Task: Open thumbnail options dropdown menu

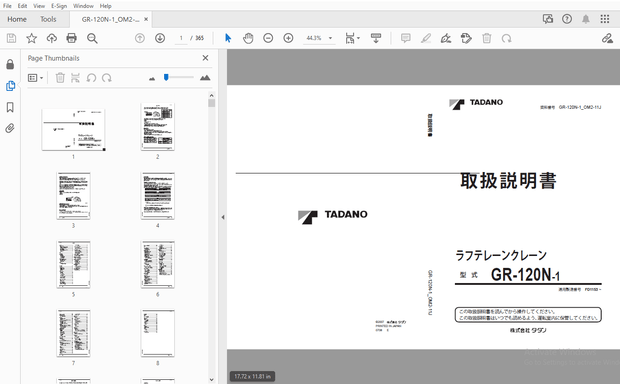Action: (35, 78)
